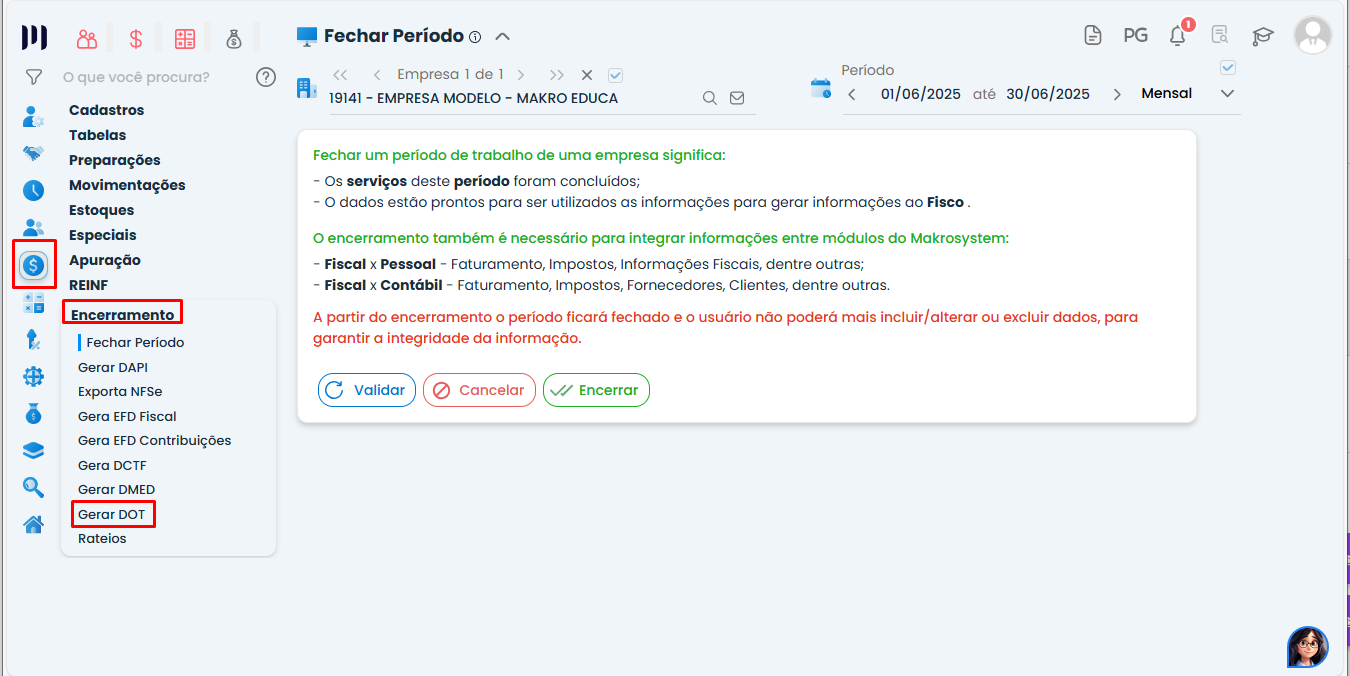This screenshot has width=1350, height=676.
Task: Open the money bag module icon in top bar
Action: (x=234, y=39)
